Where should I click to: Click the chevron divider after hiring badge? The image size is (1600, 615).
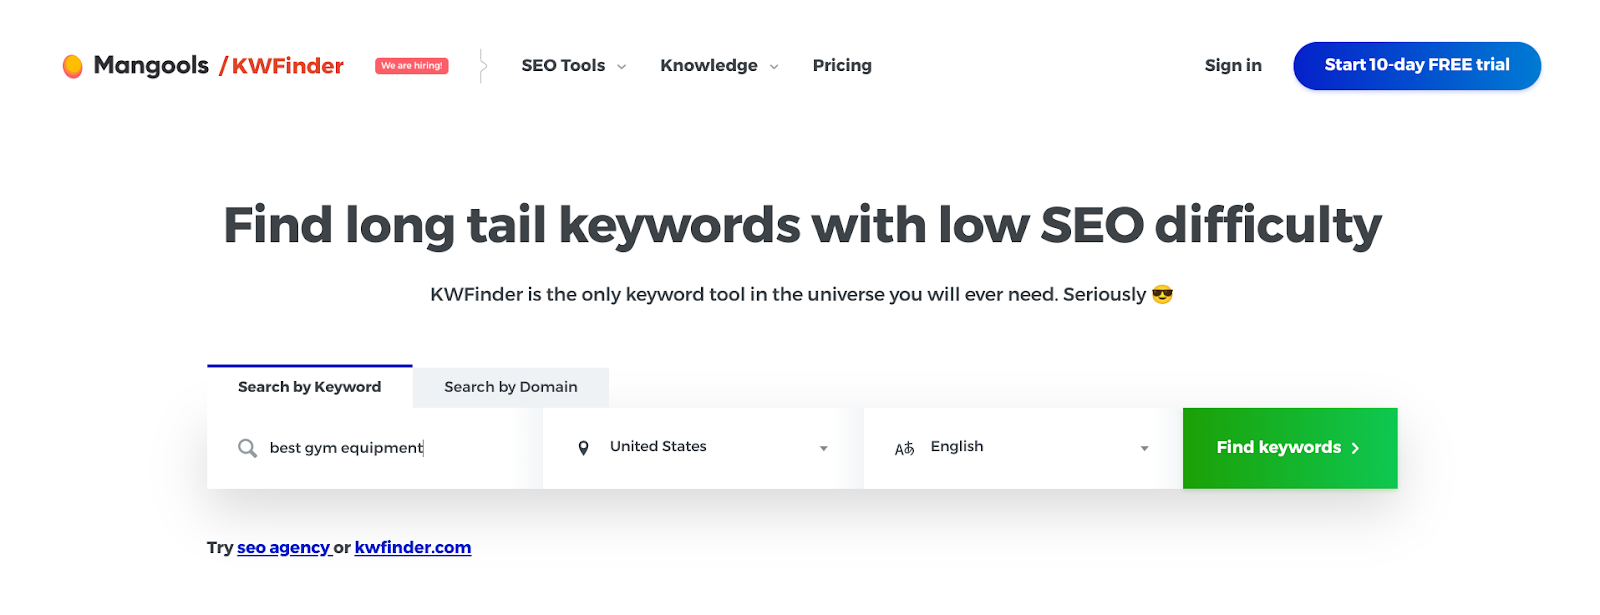[x=483, y=66]
